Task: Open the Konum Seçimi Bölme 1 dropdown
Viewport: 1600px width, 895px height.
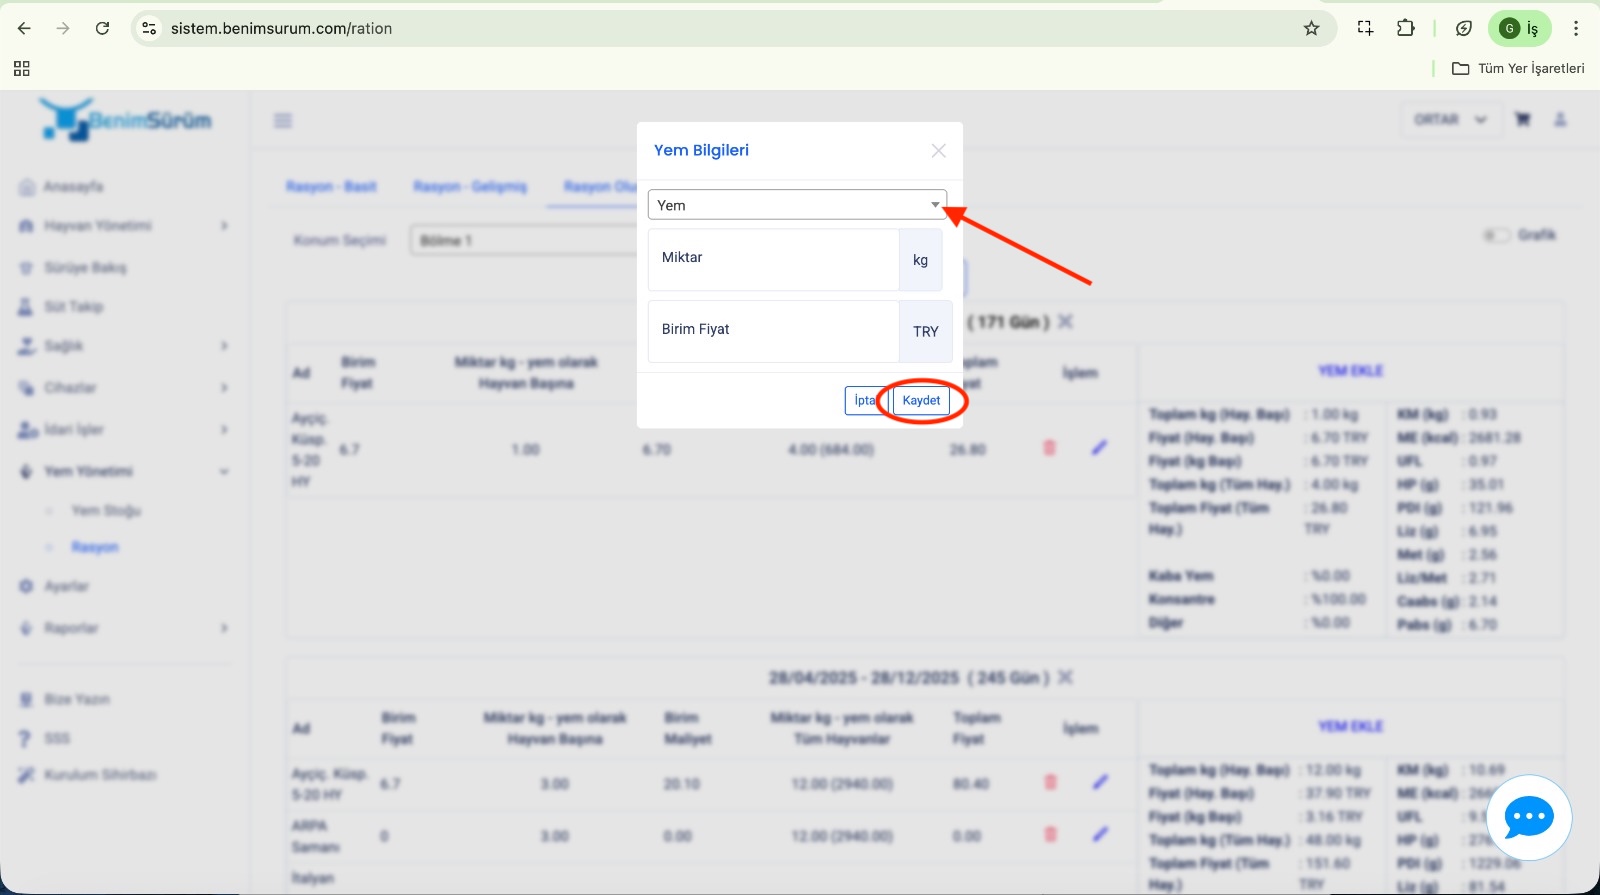Action: point(523,240)
